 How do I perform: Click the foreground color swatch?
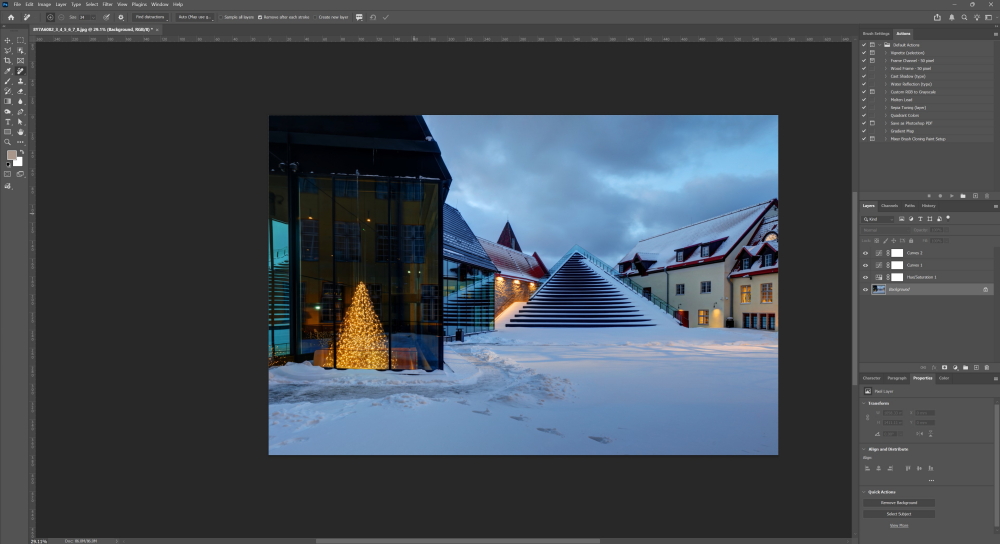(x=12, y=155)
